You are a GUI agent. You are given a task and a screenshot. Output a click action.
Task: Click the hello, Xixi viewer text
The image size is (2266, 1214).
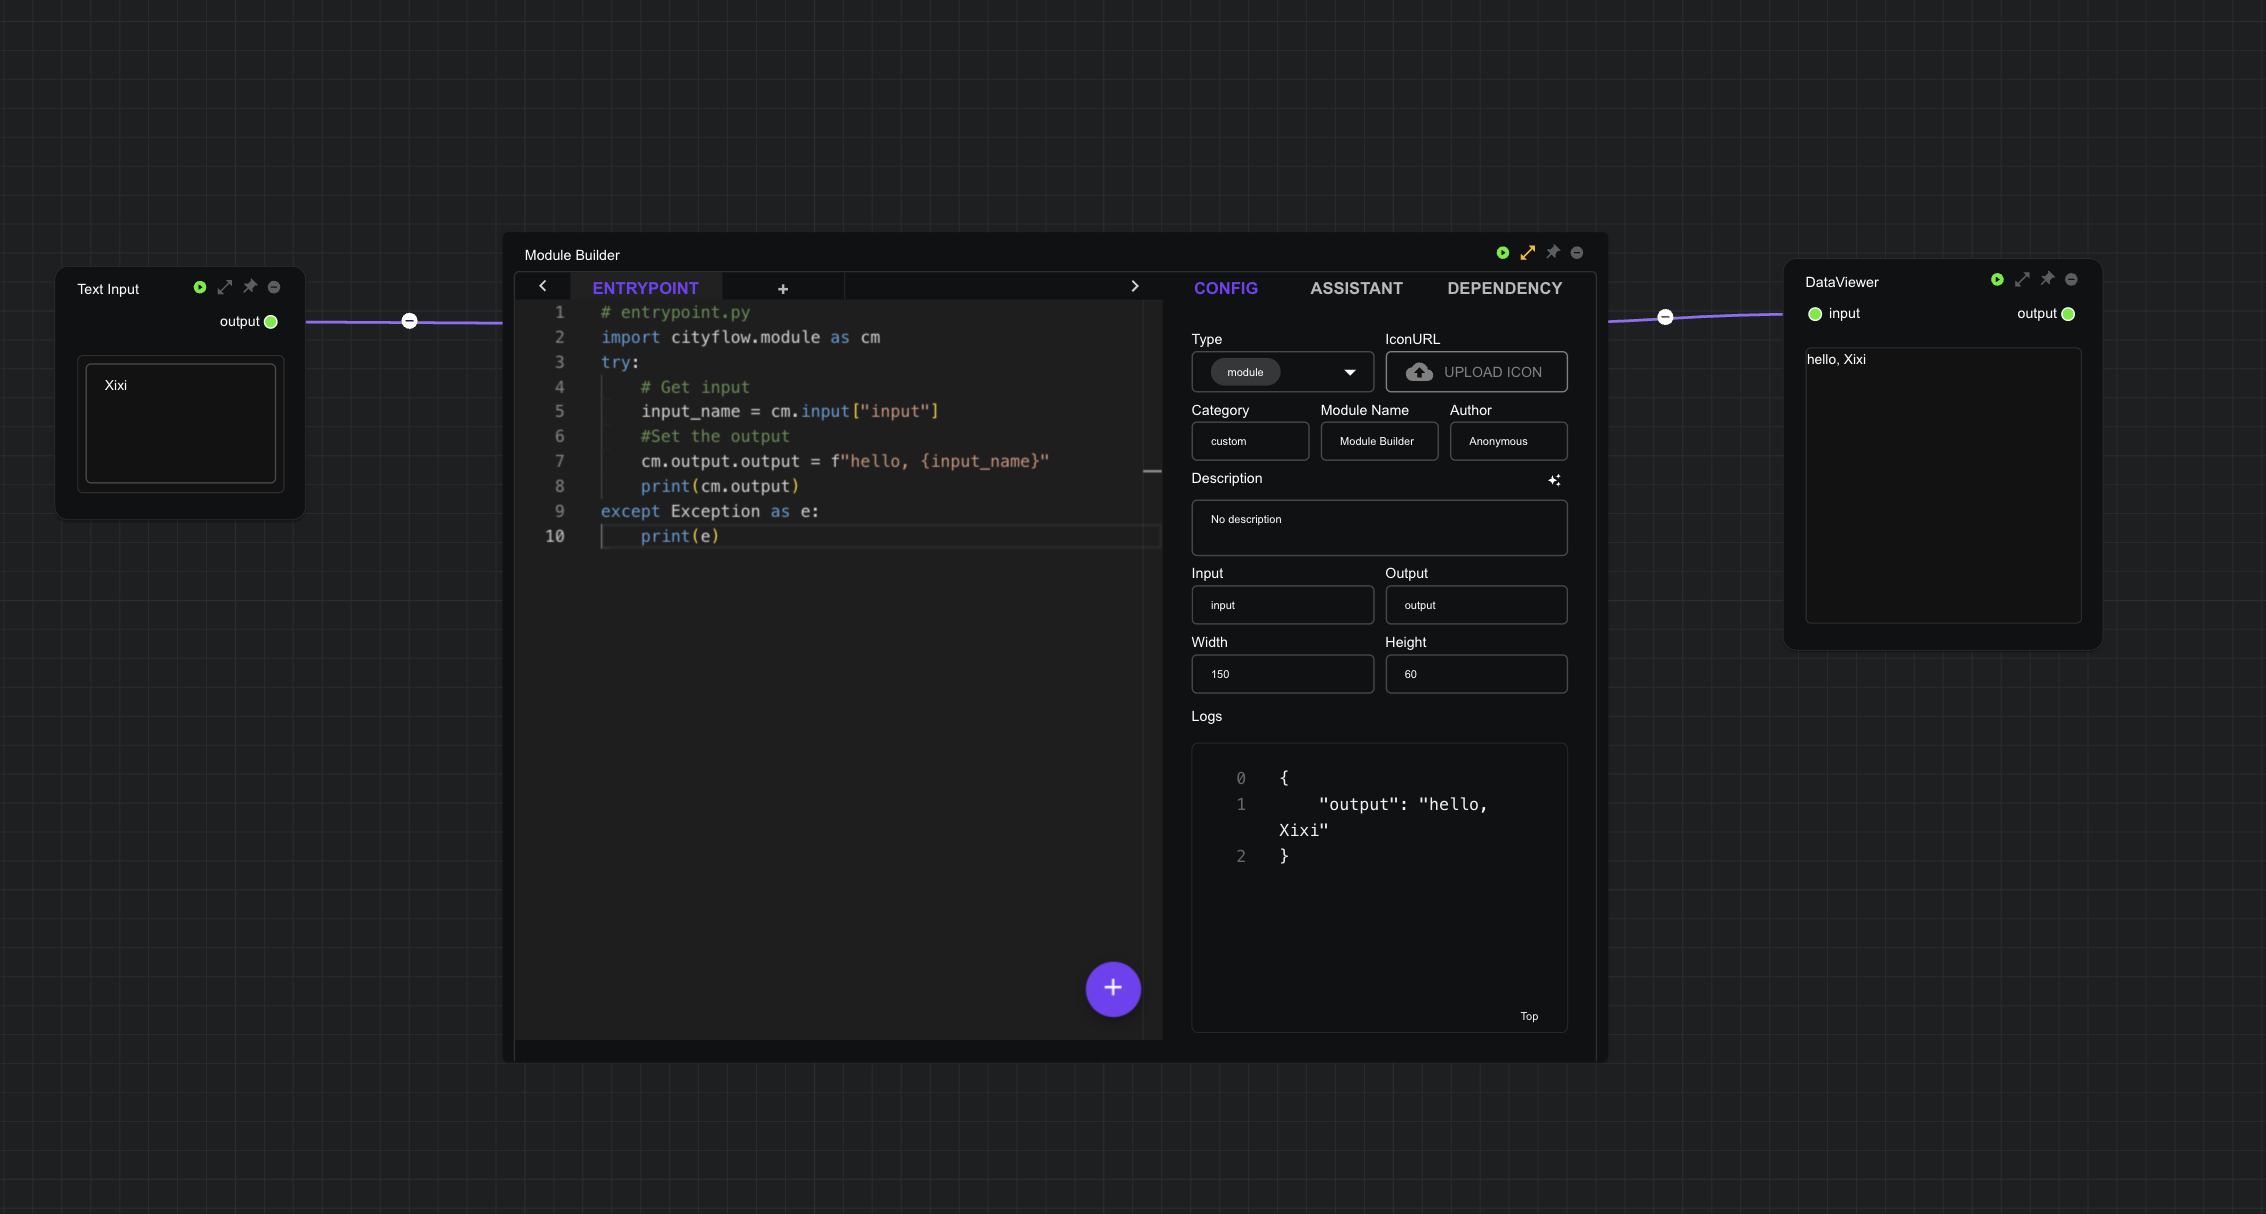1836,359
